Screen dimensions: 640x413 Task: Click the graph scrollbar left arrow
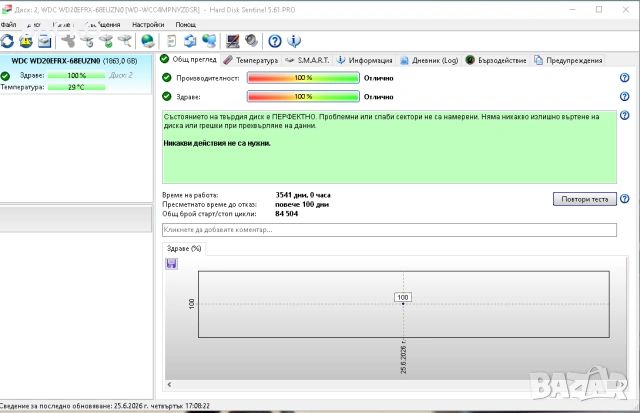pyautogui.click(x=169, y=384)
